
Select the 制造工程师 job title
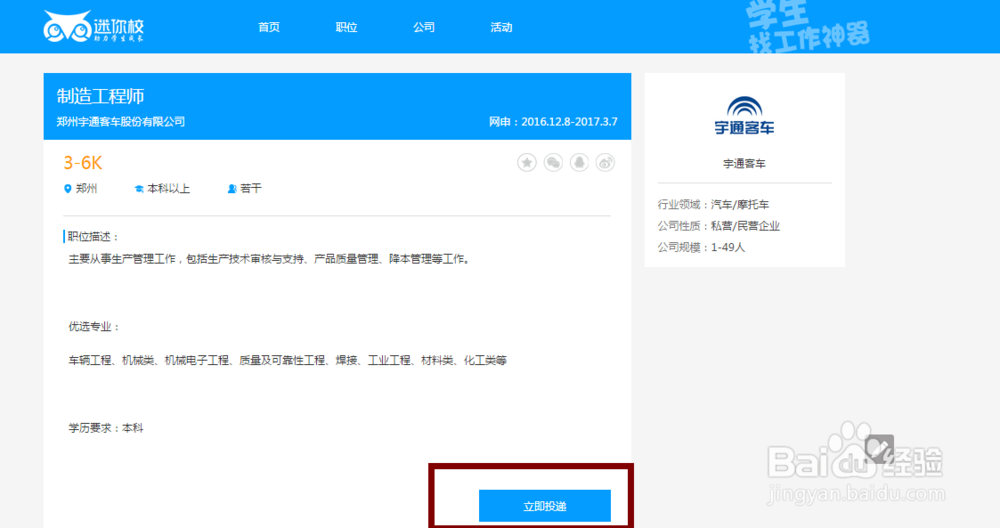tap(100, 96)
